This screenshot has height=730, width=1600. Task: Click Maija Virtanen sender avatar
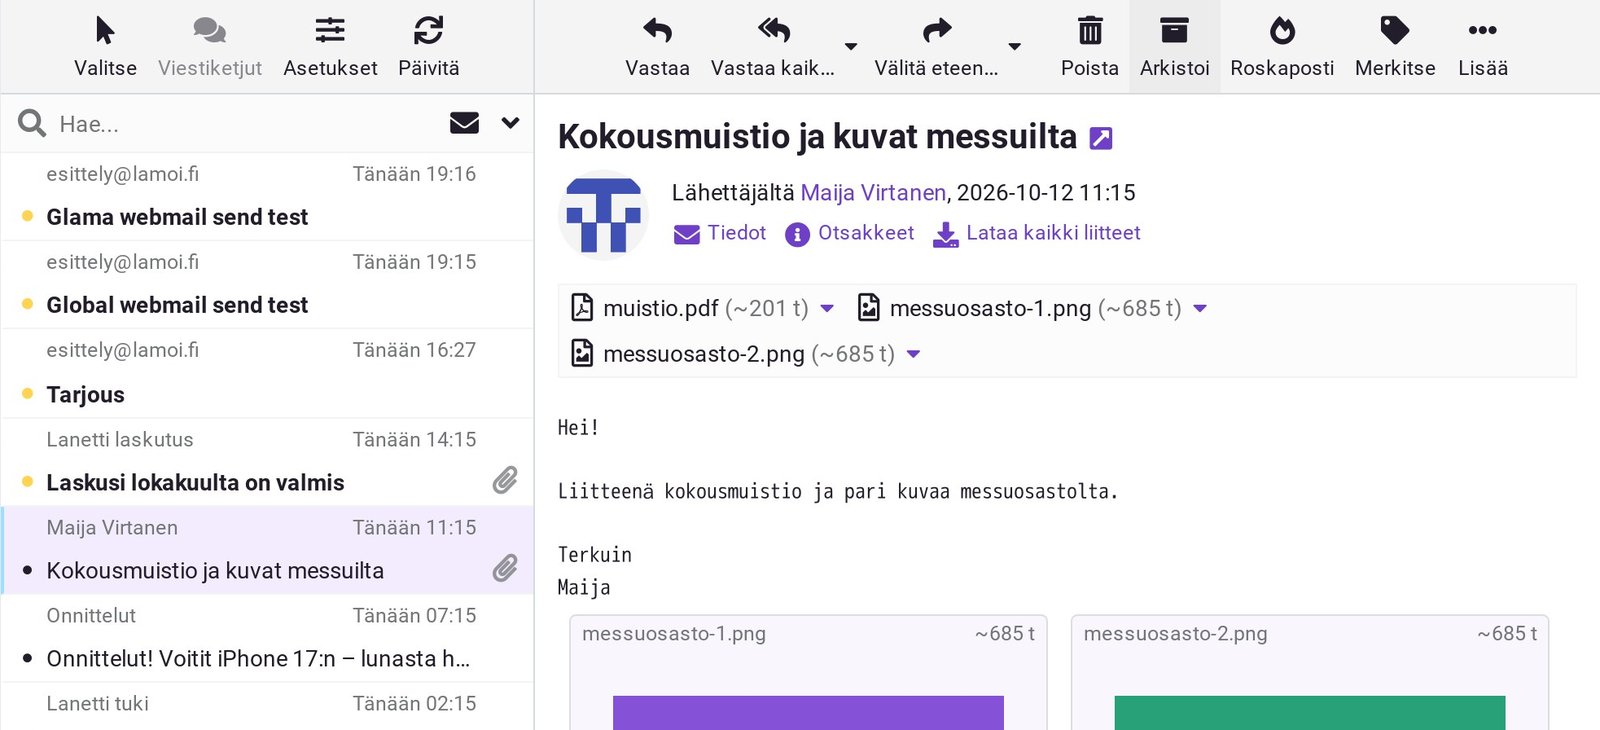click(x=603, y=215)
